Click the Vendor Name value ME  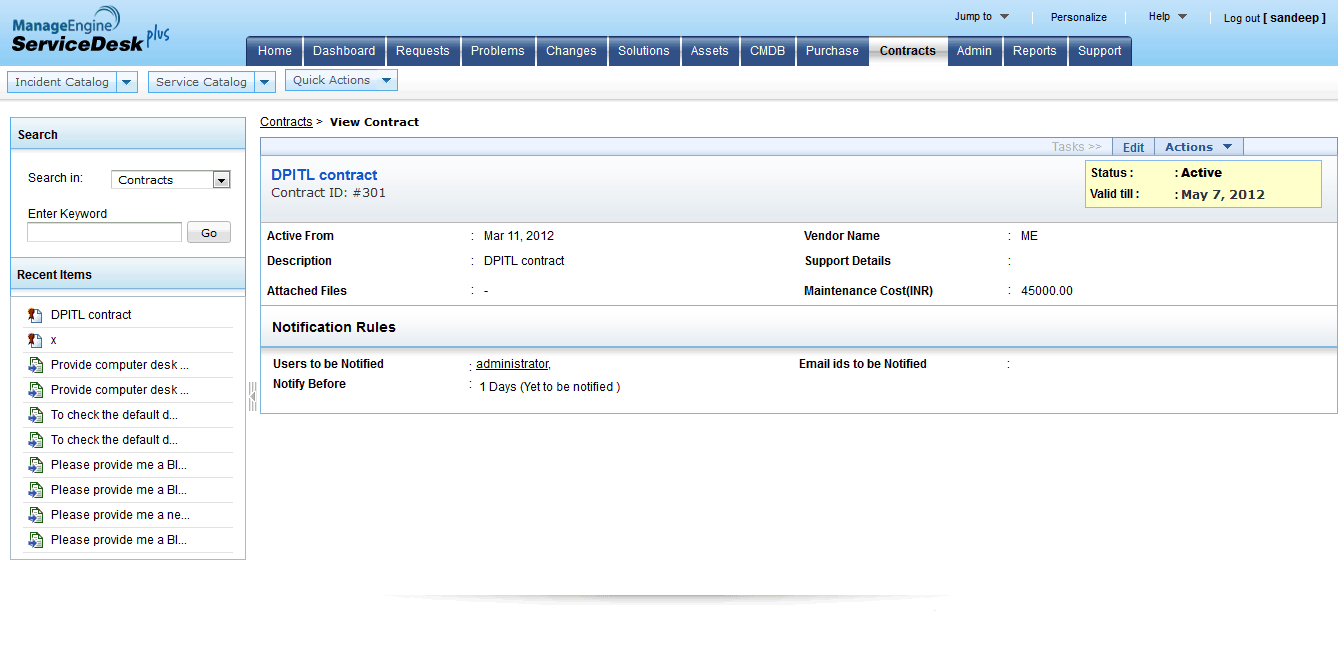pos(1029,236)
